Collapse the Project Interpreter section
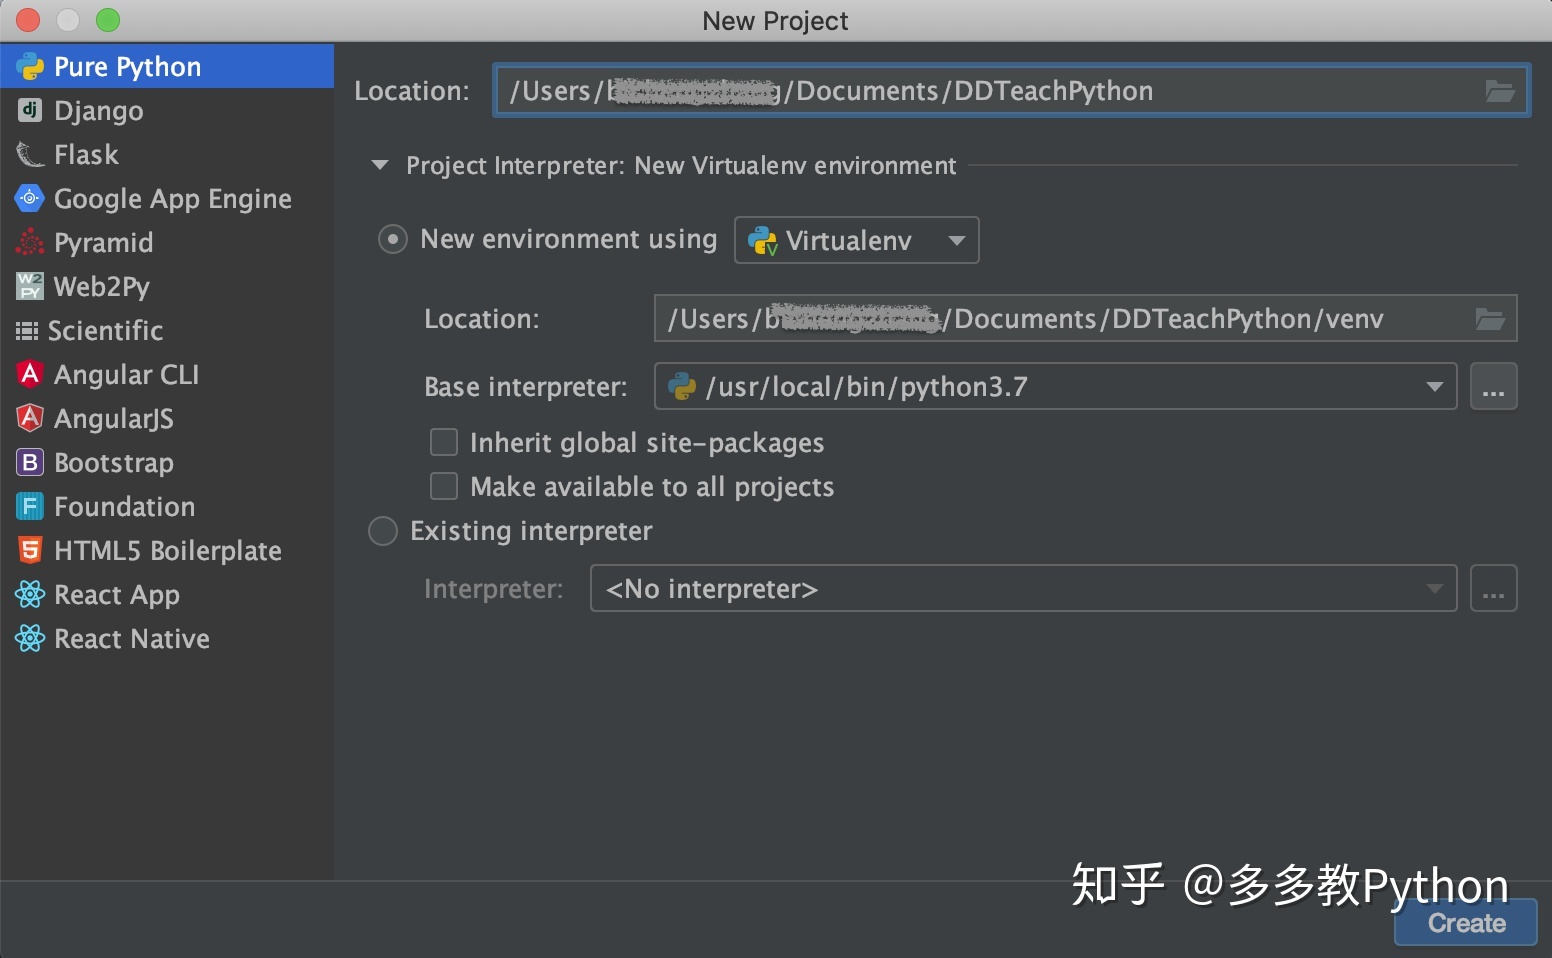The image size is (1552, 958). coord(379,165)
